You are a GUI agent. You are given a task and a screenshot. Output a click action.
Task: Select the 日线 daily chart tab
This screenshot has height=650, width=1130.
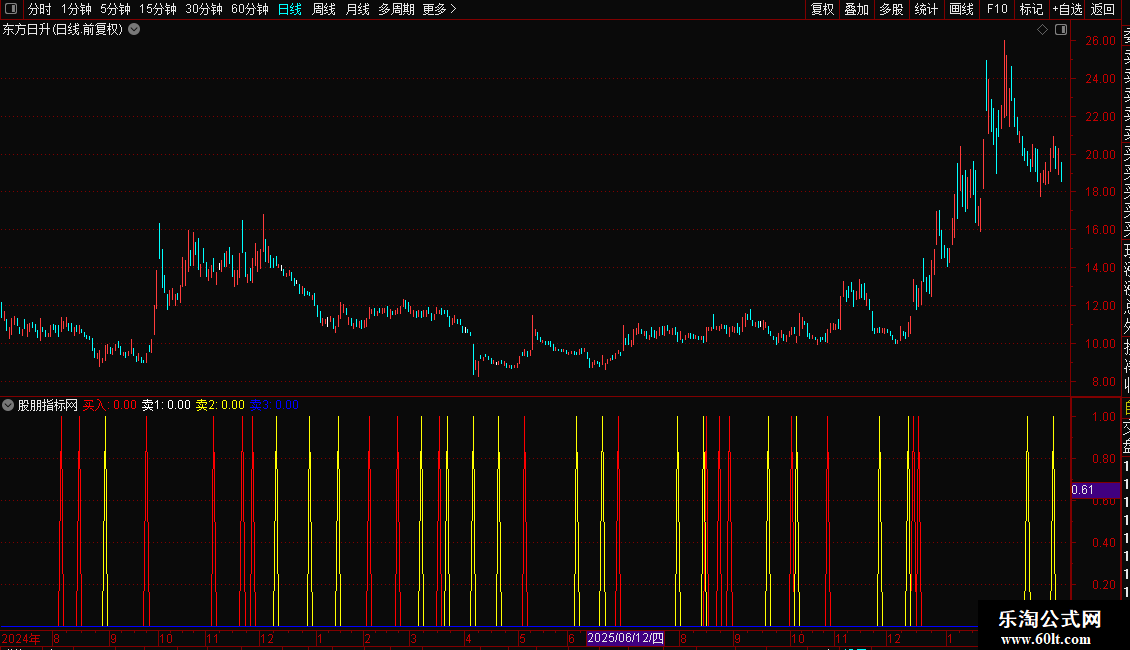point(290,9)
